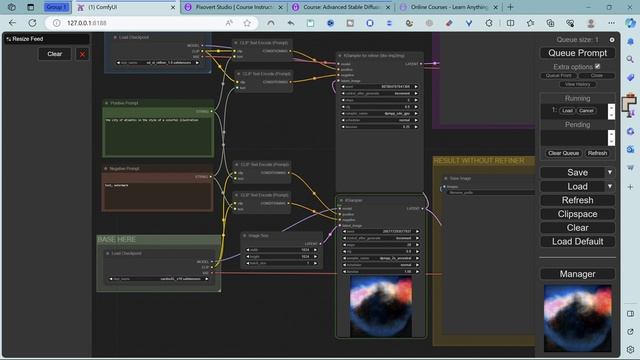
Task: Open View History
Action: click(x=577, y=84)
